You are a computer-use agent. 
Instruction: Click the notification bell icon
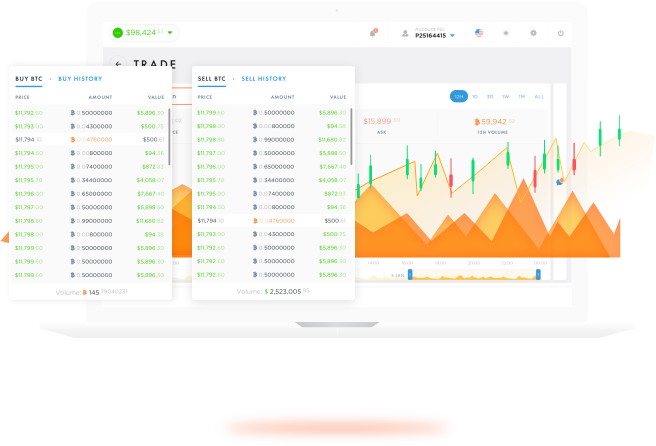point(373,33)
